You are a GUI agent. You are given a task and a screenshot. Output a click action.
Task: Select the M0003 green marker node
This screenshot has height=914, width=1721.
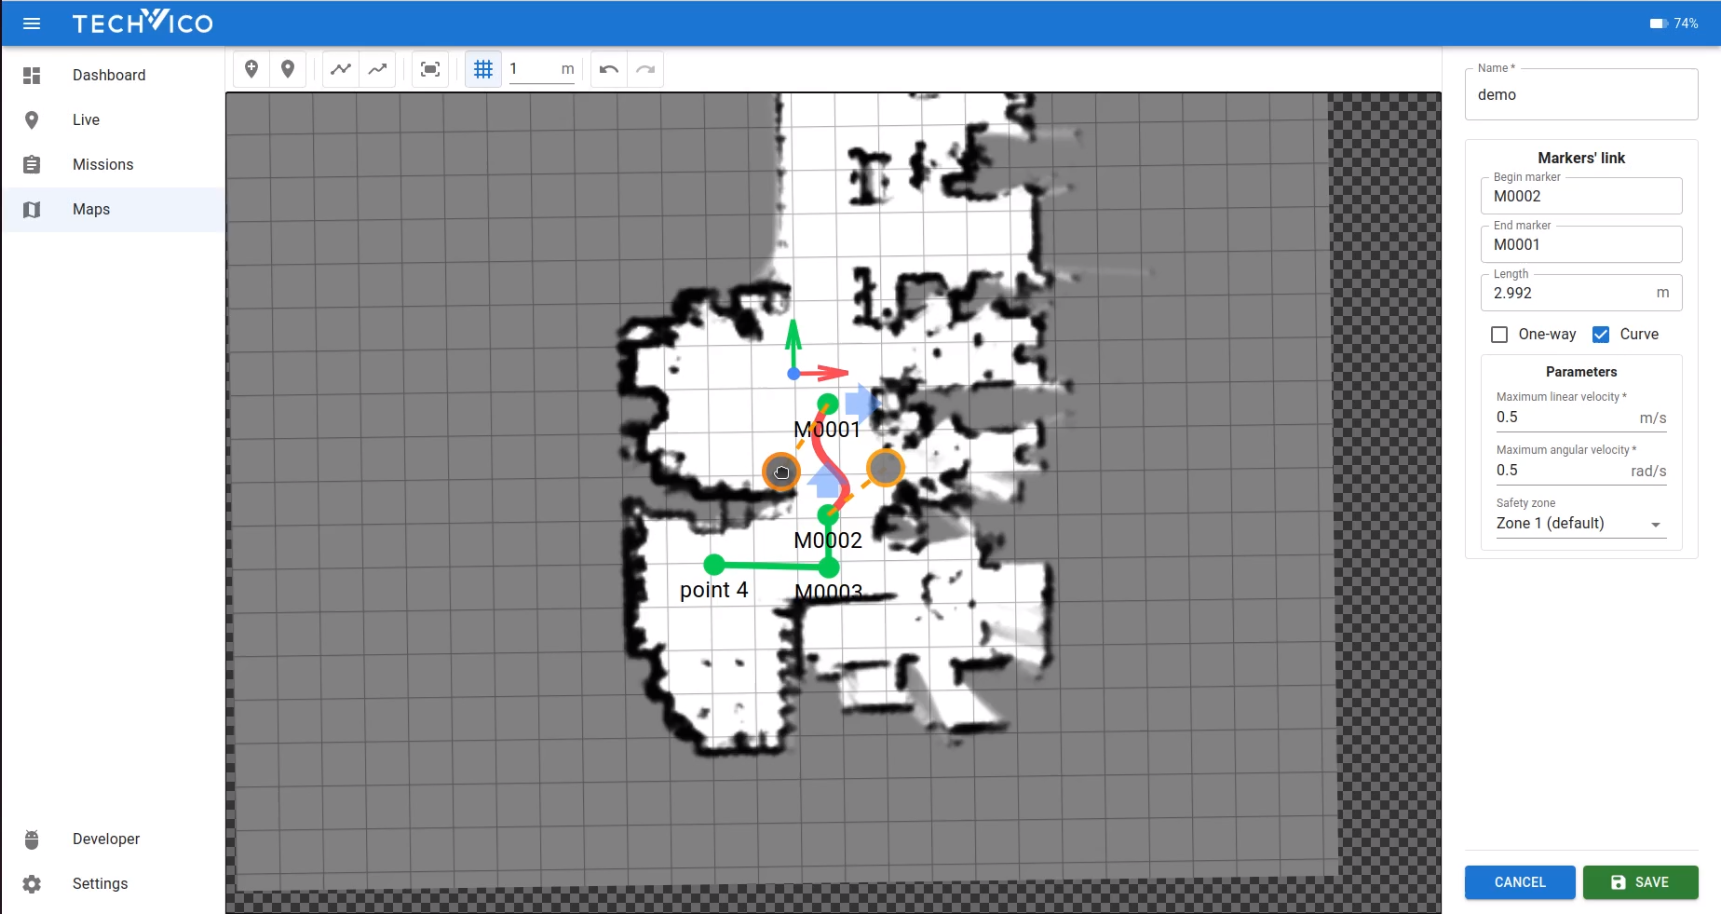829,567
